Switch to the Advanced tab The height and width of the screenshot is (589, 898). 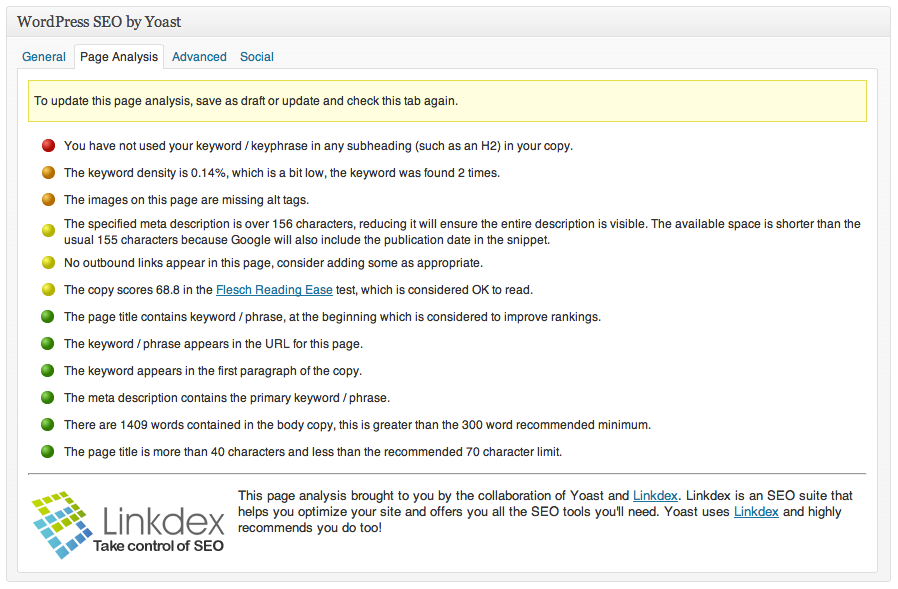coord(199,57)
